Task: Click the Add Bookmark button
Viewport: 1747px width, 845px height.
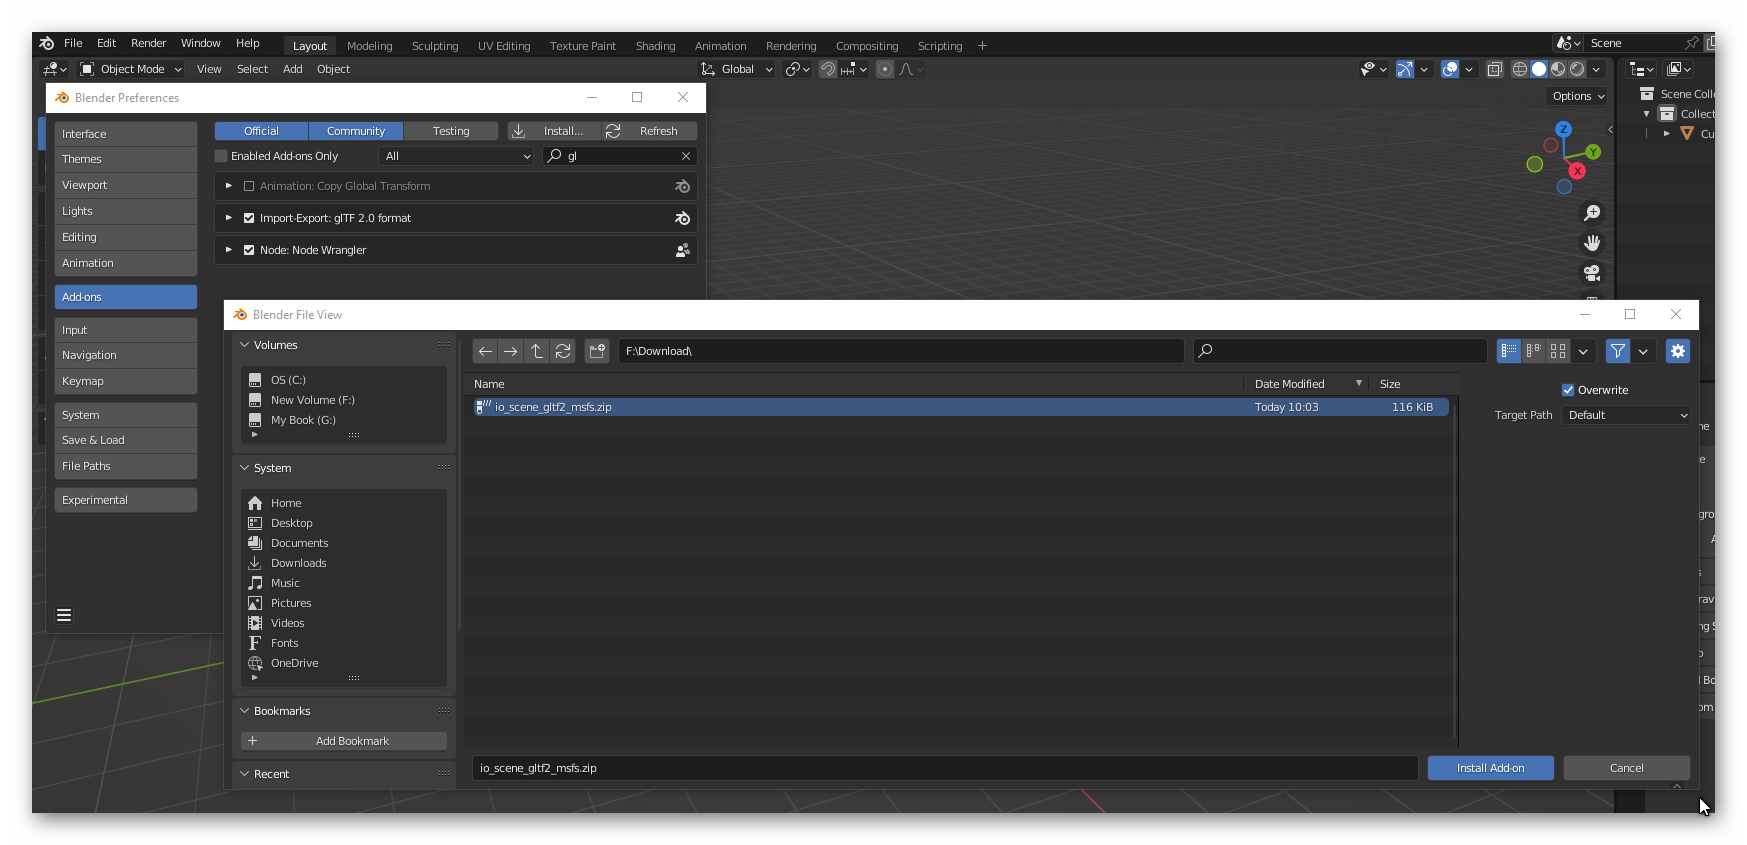Action: coord(344,741)
